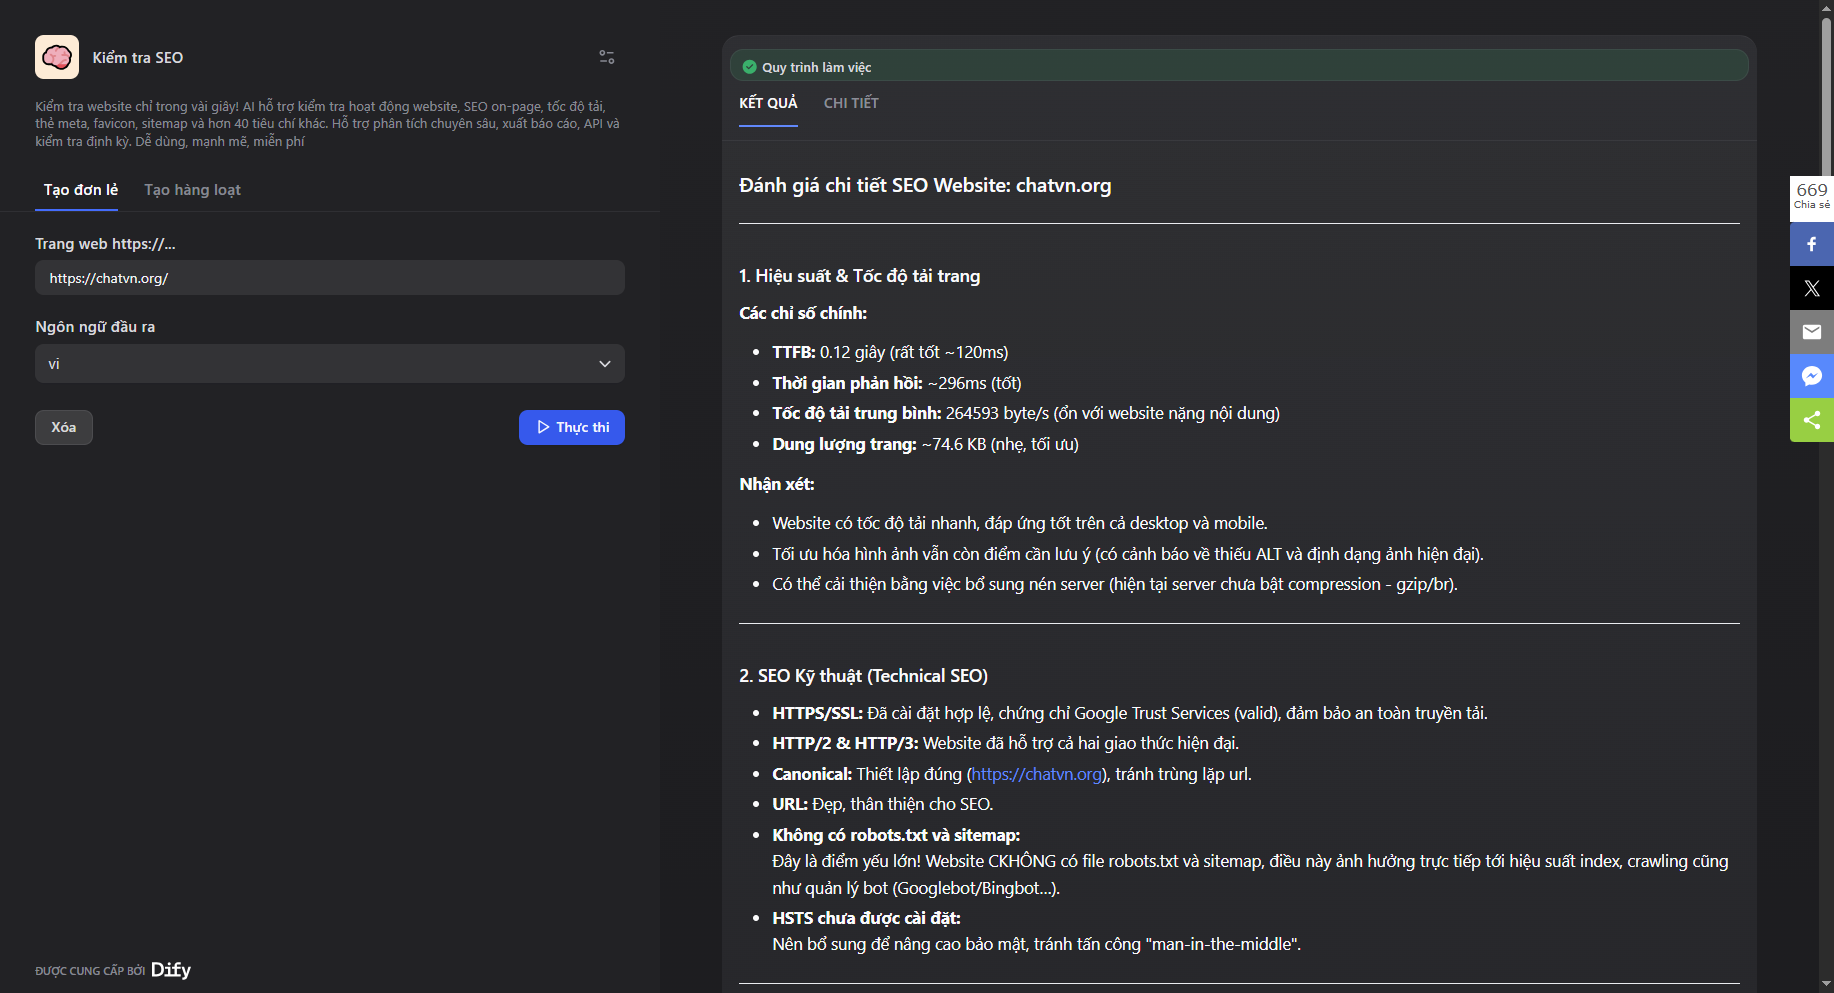
Task: Share the report on Messenger
Action: tap(1811, 376)
